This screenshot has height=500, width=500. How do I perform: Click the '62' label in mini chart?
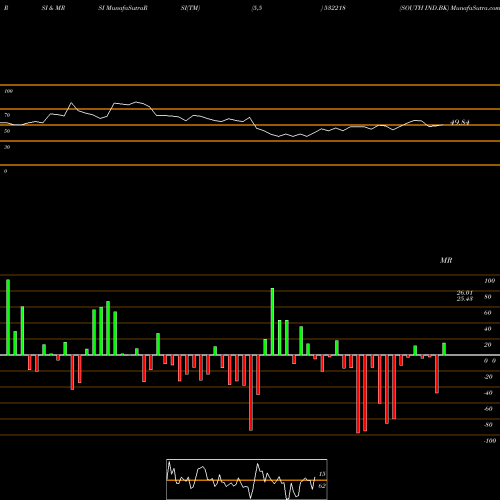[322, 486]
